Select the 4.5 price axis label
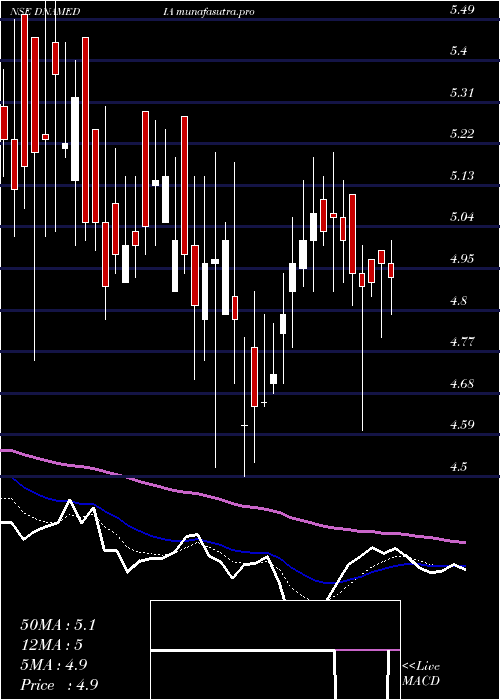The height and width of the screenshot is (700, 500). 459,467
